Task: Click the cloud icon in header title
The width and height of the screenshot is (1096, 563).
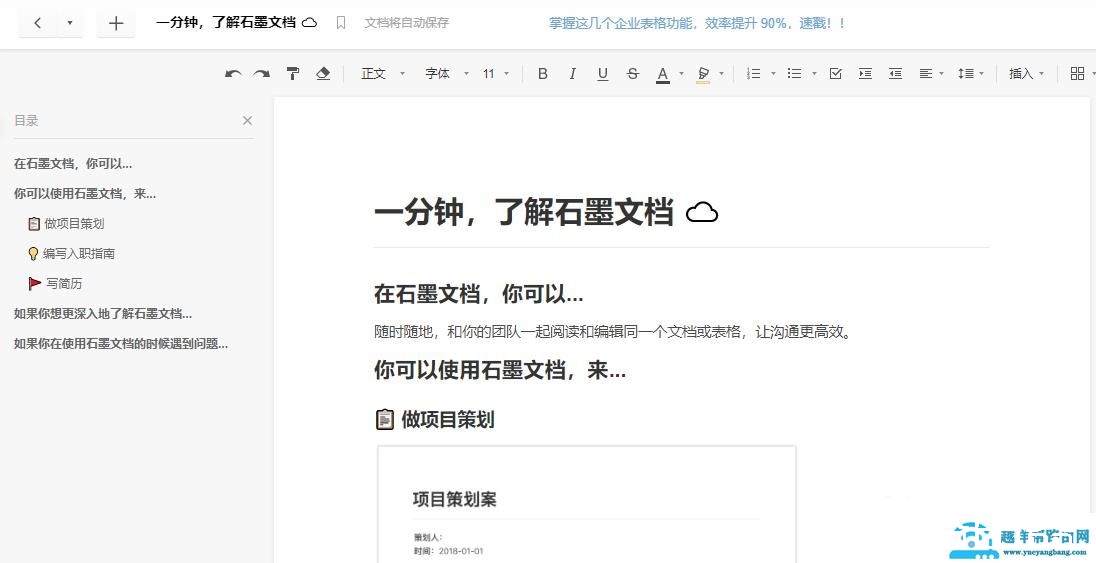Action: coord(310,23)
